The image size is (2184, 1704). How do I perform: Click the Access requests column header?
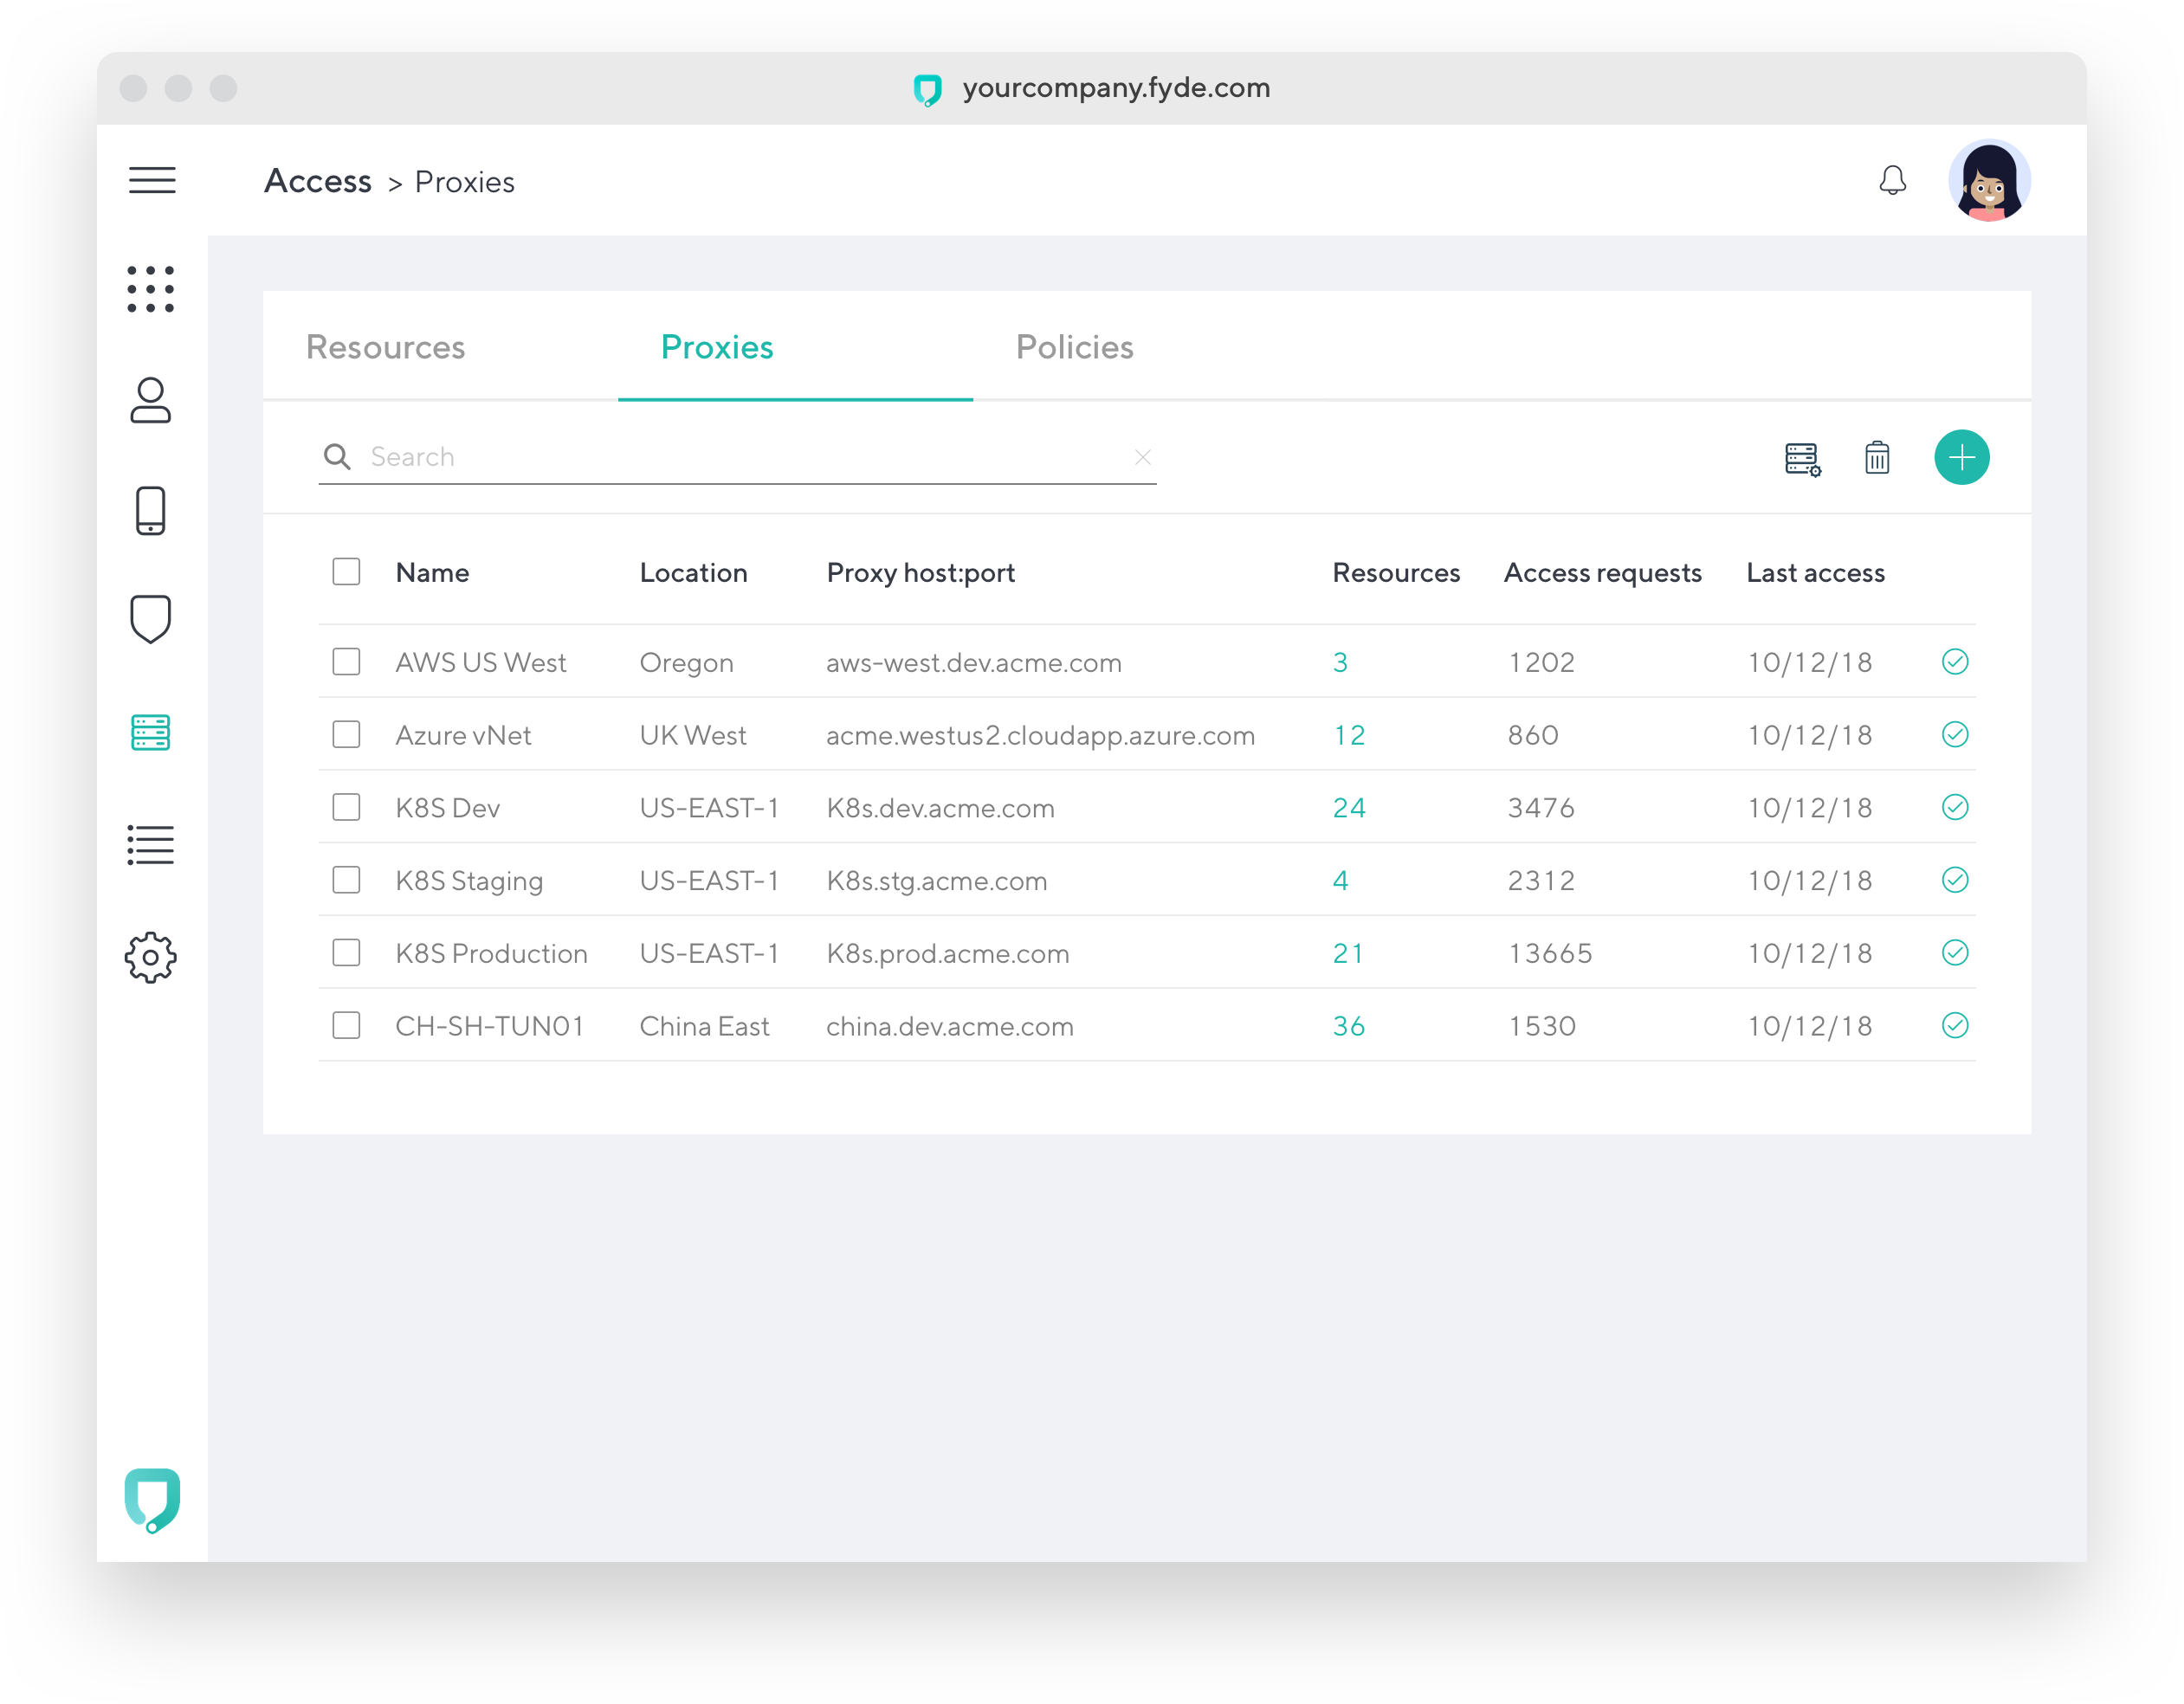1602,573
